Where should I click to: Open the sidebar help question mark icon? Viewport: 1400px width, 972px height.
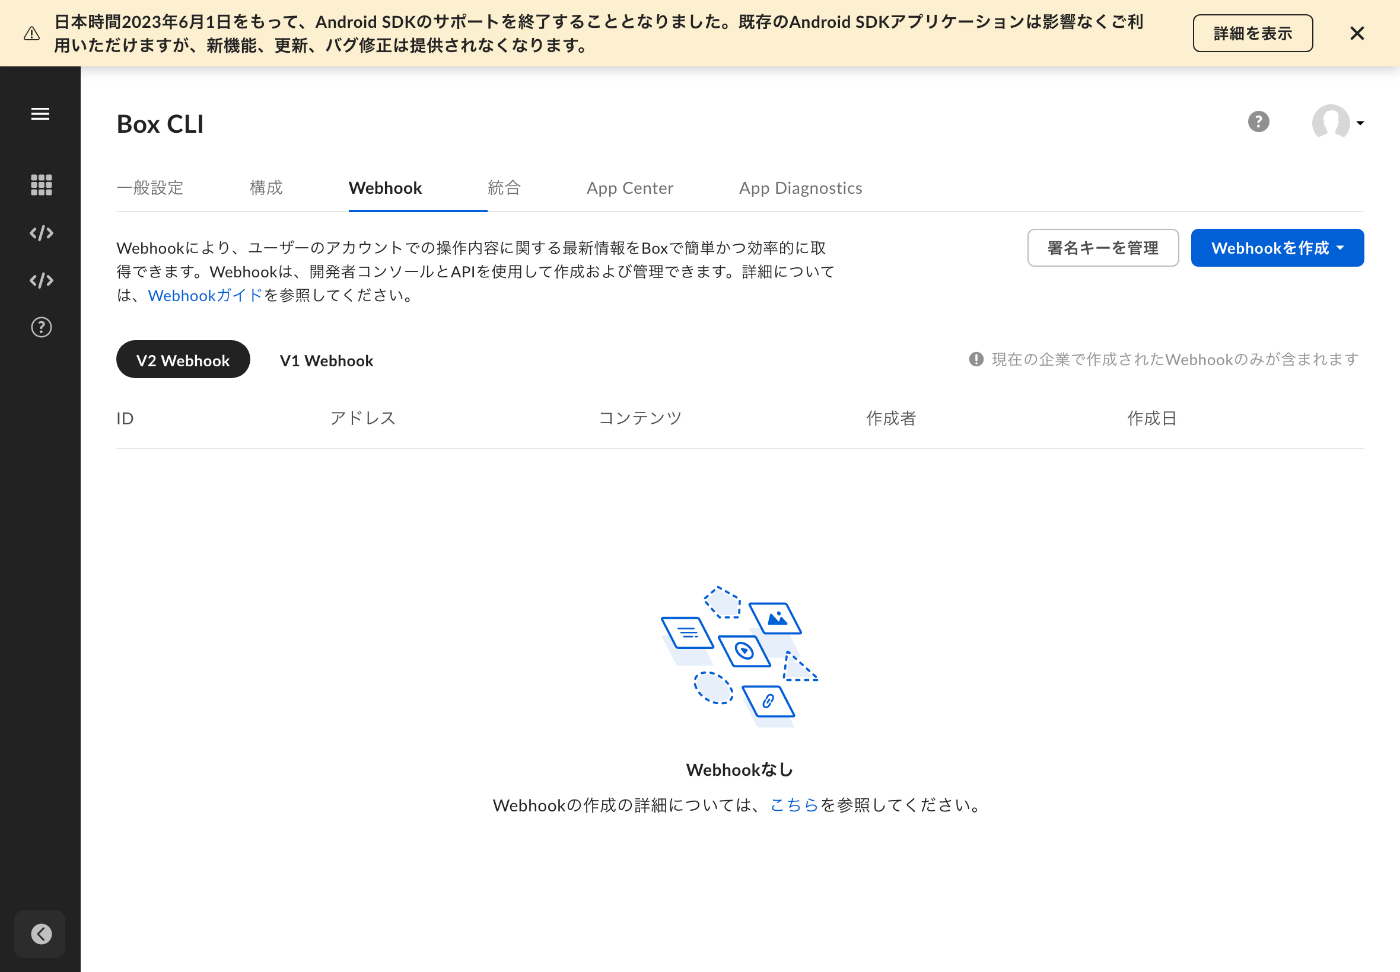click(x=41, y=327)
